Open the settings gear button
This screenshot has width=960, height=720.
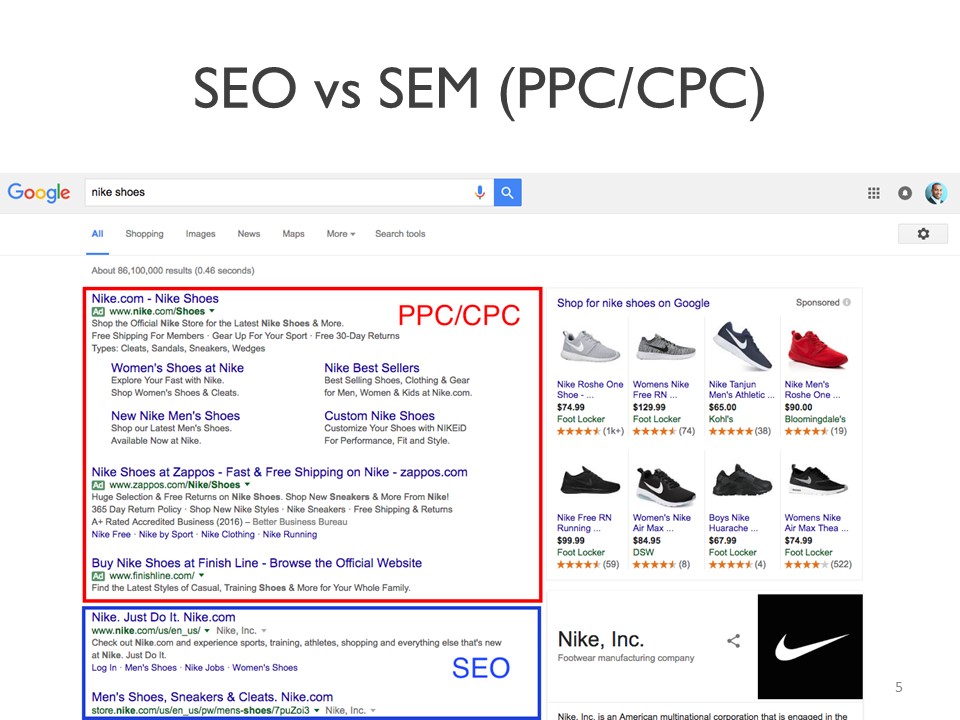tap(923, 234)
